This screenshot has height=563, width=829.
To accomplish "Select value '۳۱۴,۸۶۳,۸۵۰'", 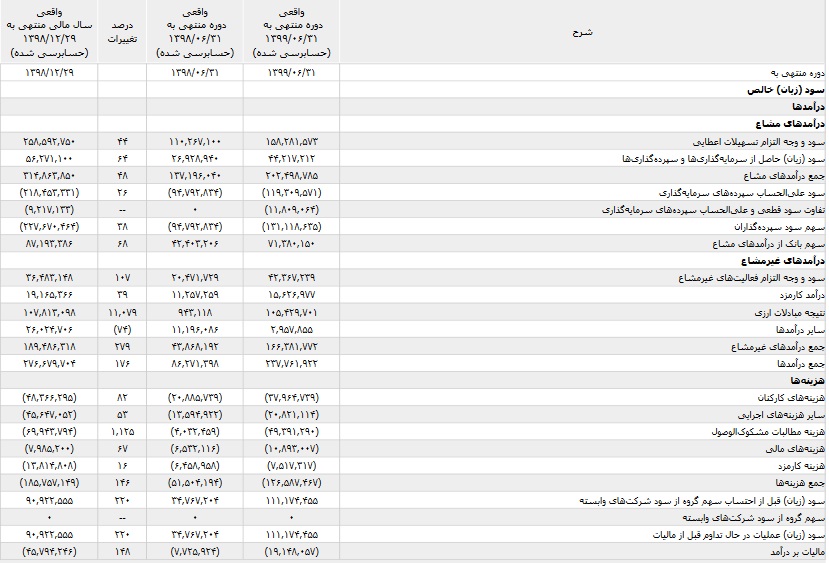I will (x=49, y=176).
